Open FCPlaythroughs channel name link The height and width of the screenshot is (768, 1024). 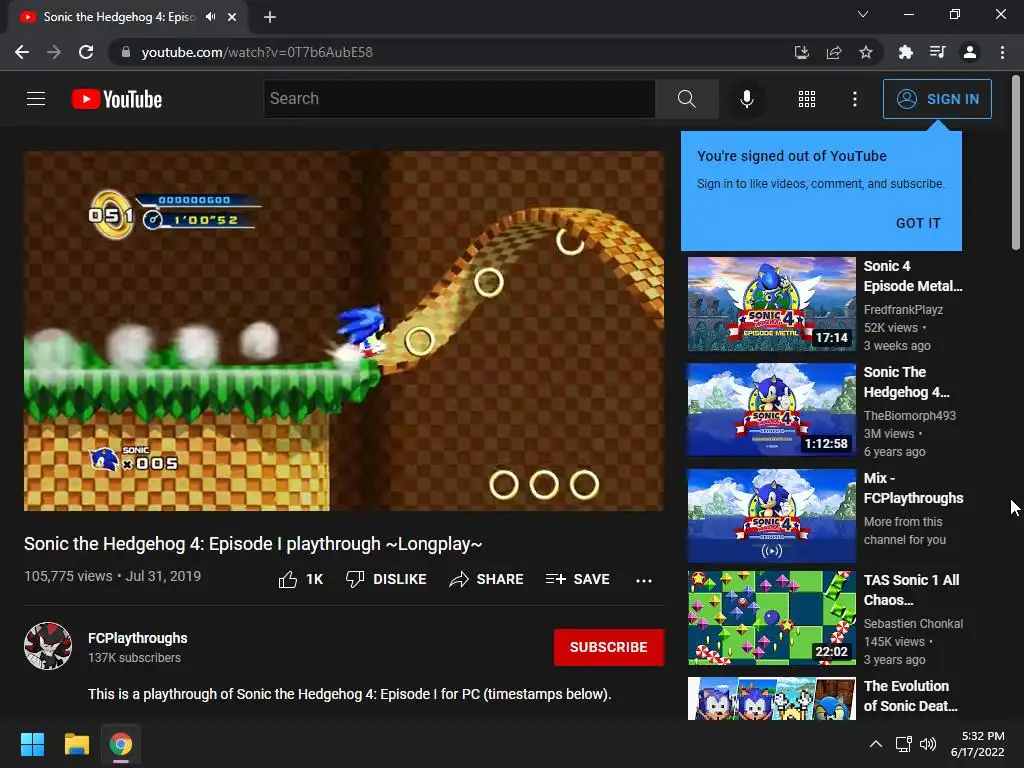click(138, 638)
